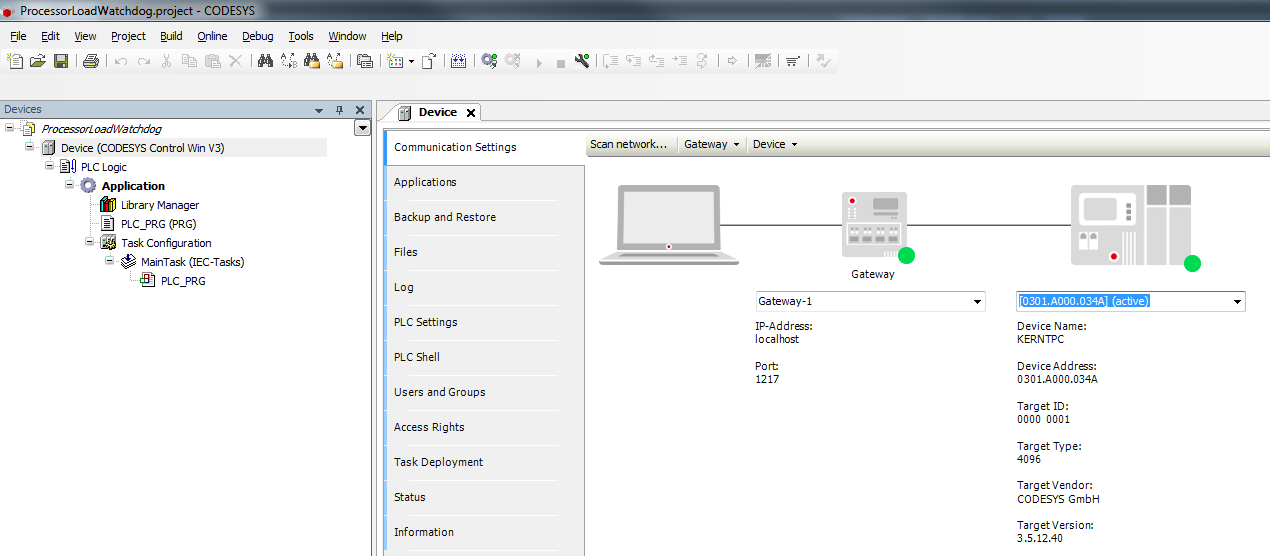Open the Gateway-1 combo box
Image resolution: width=1270 pixels, height=556 pixels.
[869, 302]
